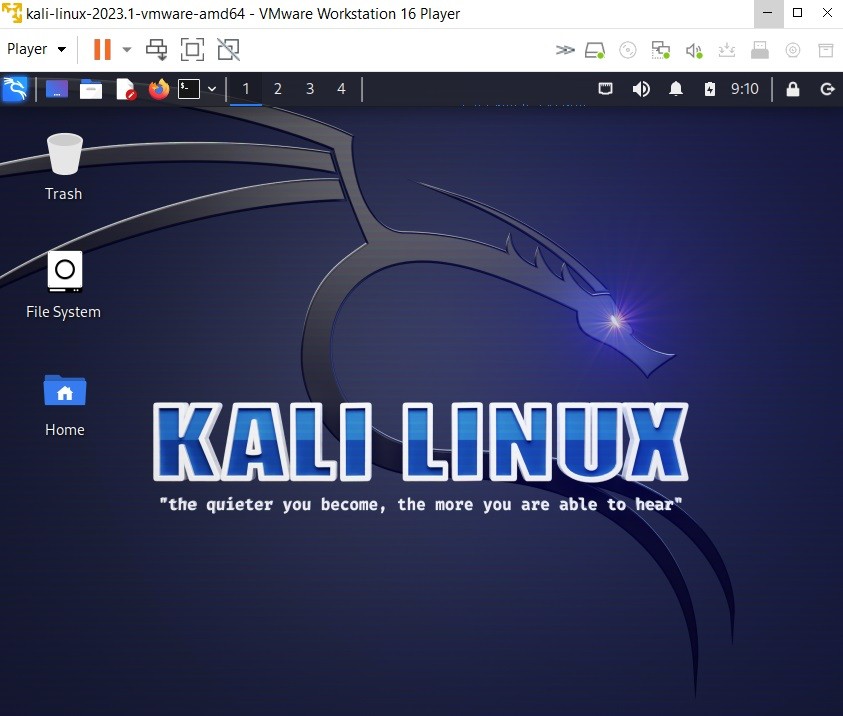Image resolution: width=843 pixels, height=716 pixels.
Task: Expand the arrow next to the pause button
Action: click(125, 49)
